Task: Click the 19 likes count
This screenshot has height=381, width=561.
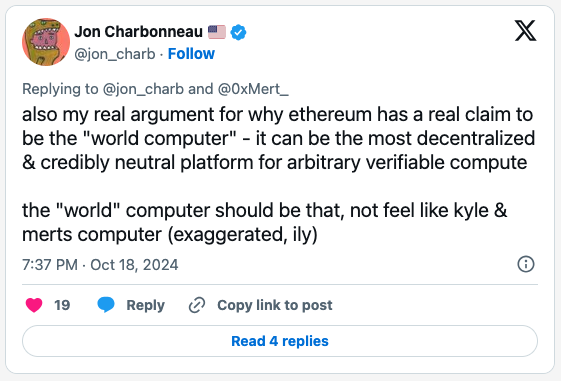Action: (62, 305)
